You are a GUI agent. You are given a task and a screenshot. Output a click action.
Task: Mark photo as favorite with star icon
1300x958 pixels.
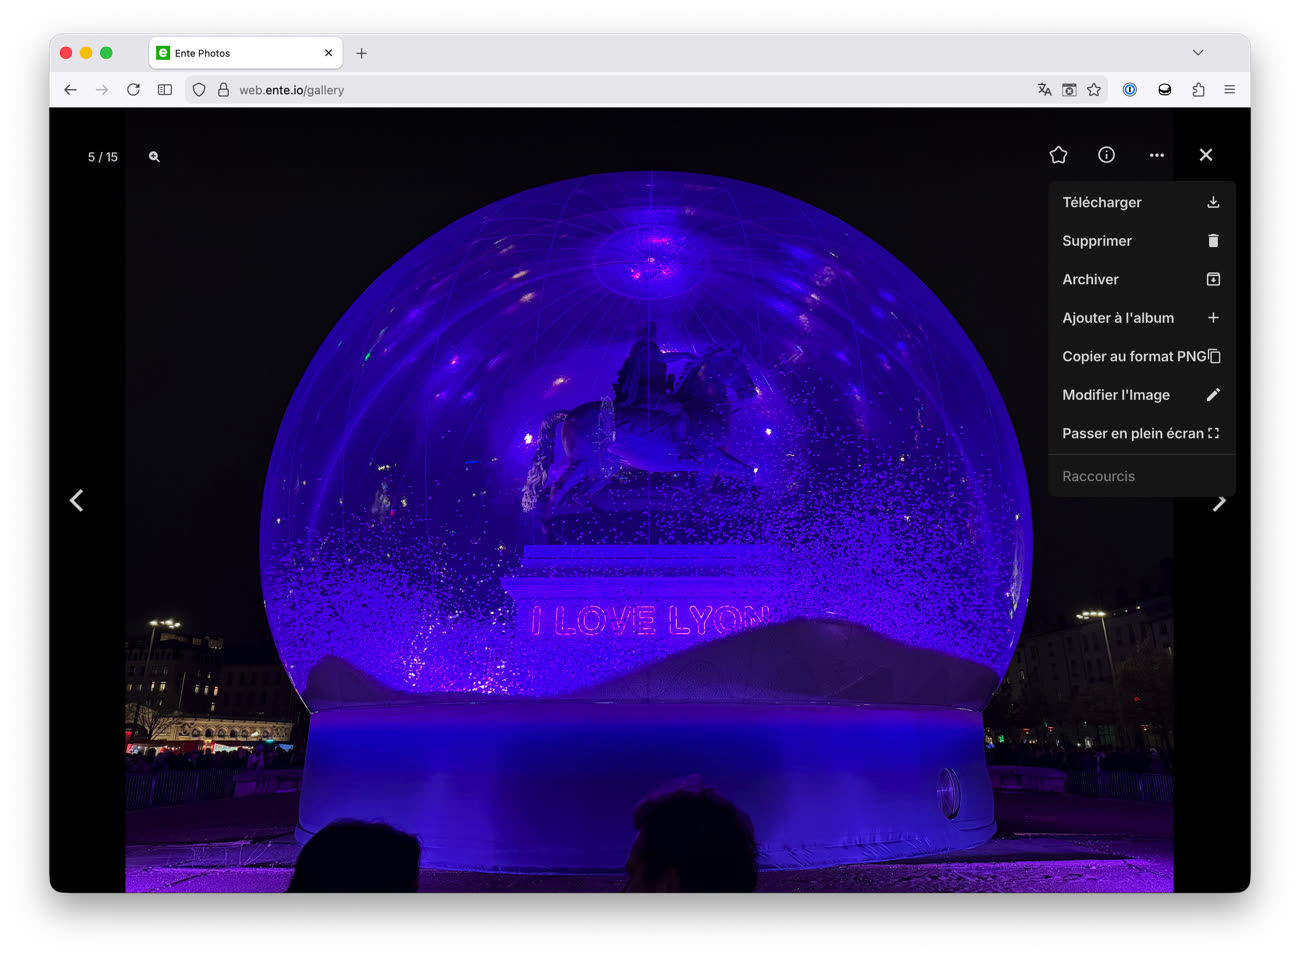[x=1058, y=155]
